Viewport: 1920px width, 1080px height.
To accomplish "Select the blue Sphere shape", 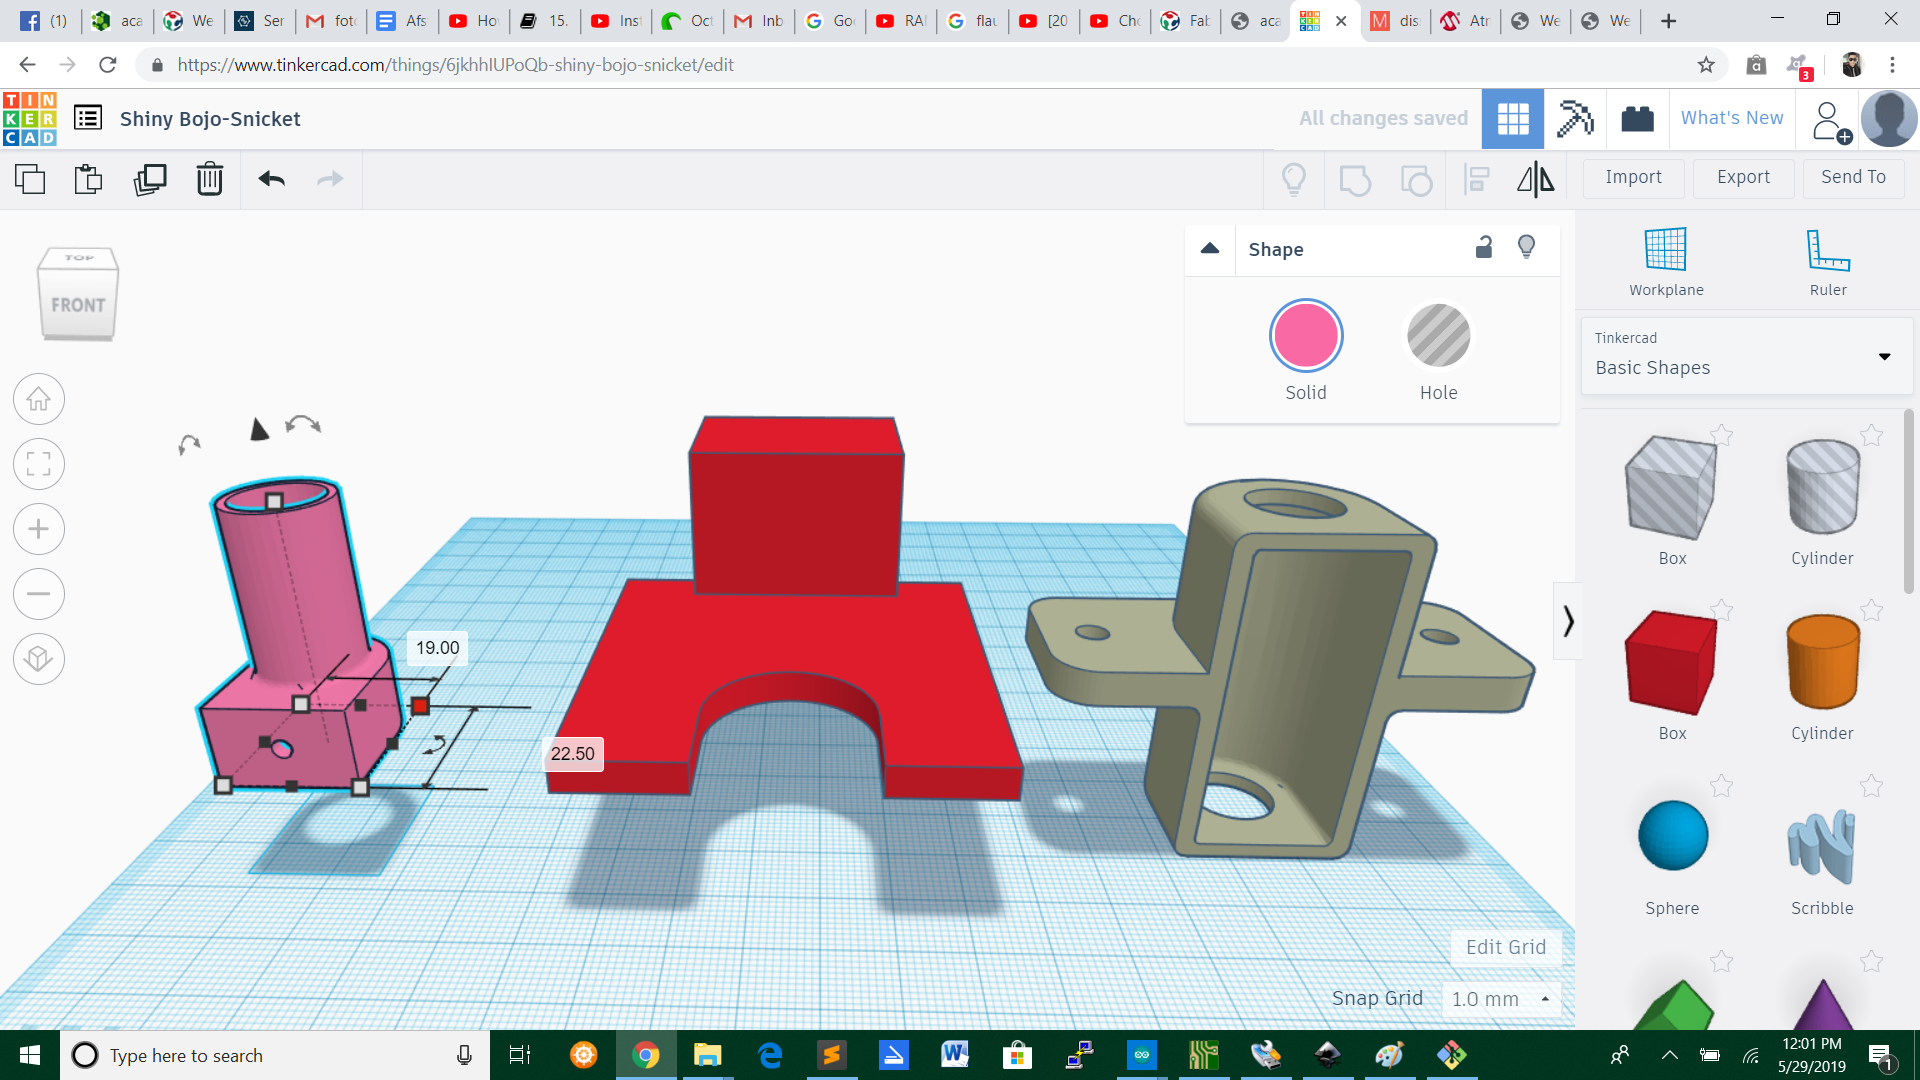I will pyautogui.click(x=1672, y=836).
